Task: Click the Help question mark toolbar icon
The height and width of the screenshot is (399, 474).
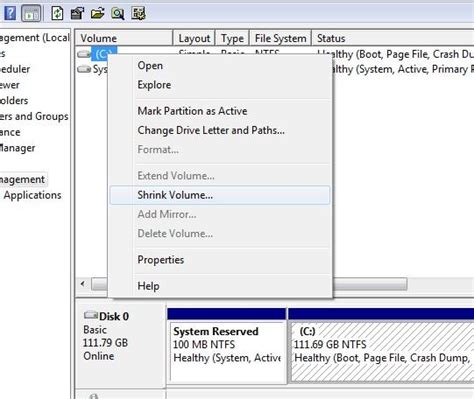Action: pos(10,13)
